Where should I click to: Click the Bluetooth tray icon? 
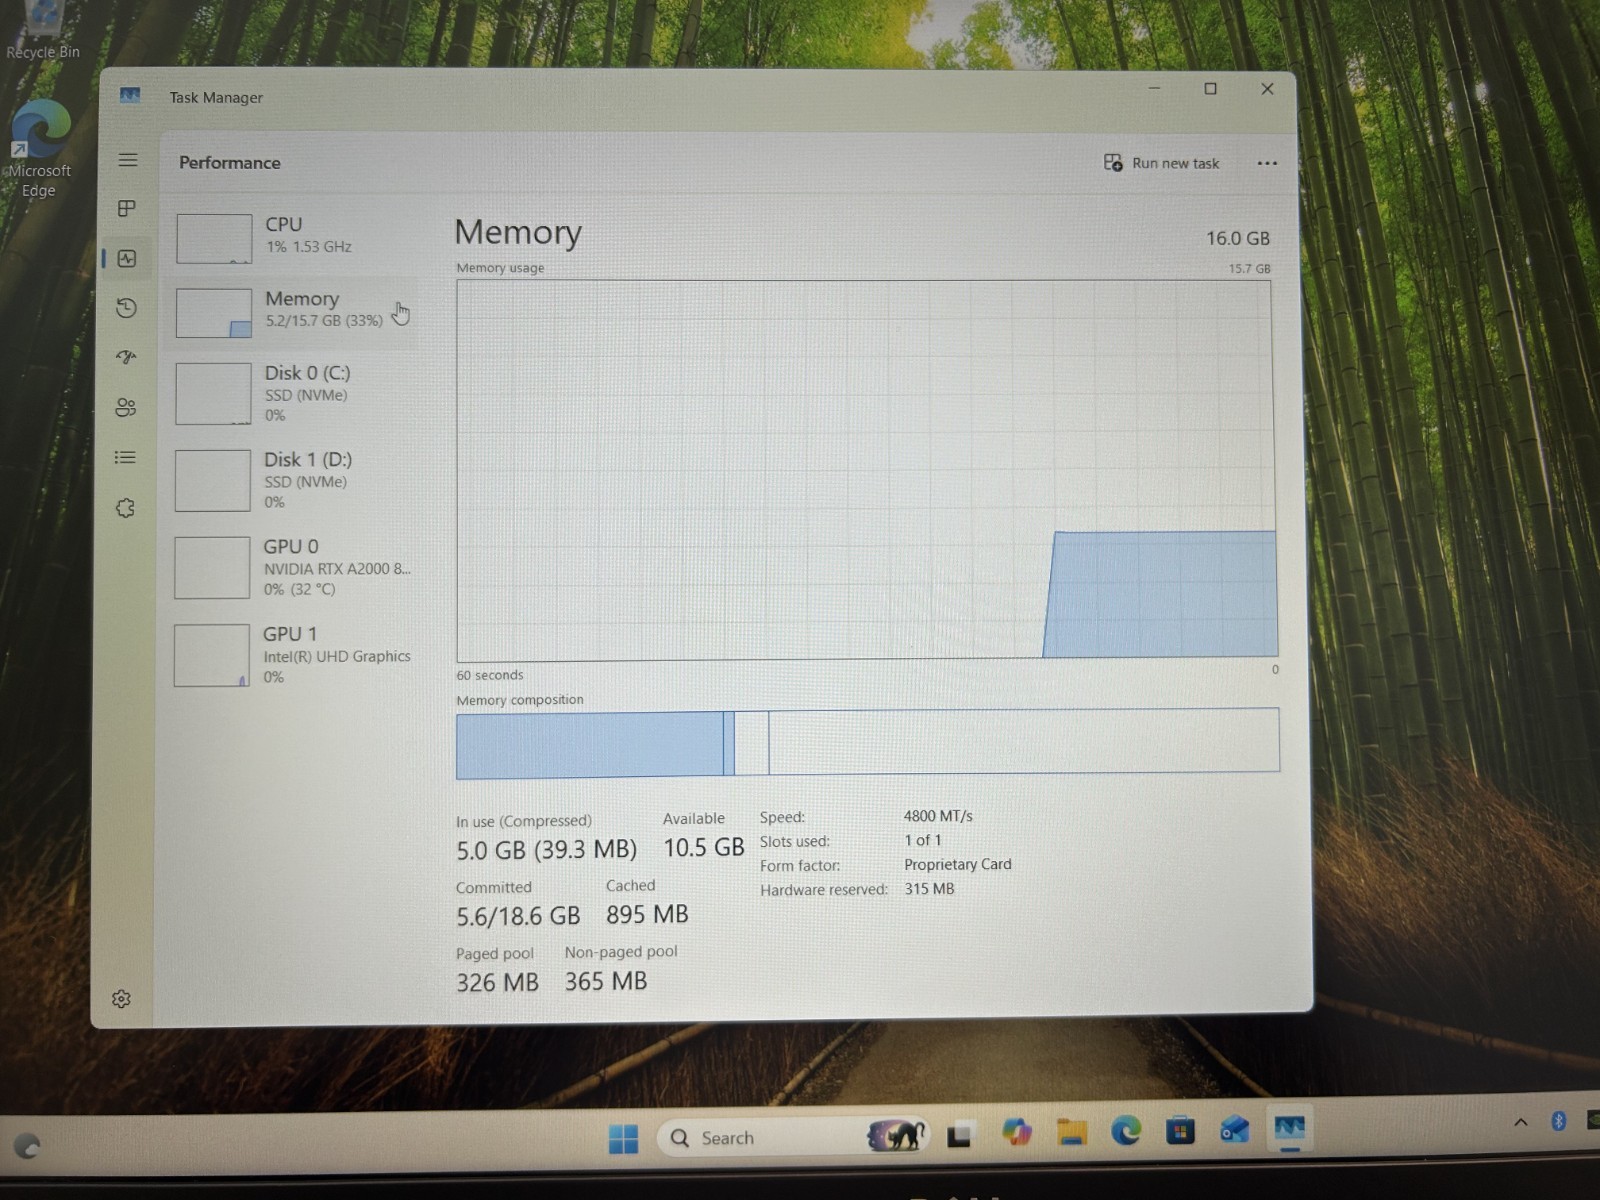click(1558, 1121)
